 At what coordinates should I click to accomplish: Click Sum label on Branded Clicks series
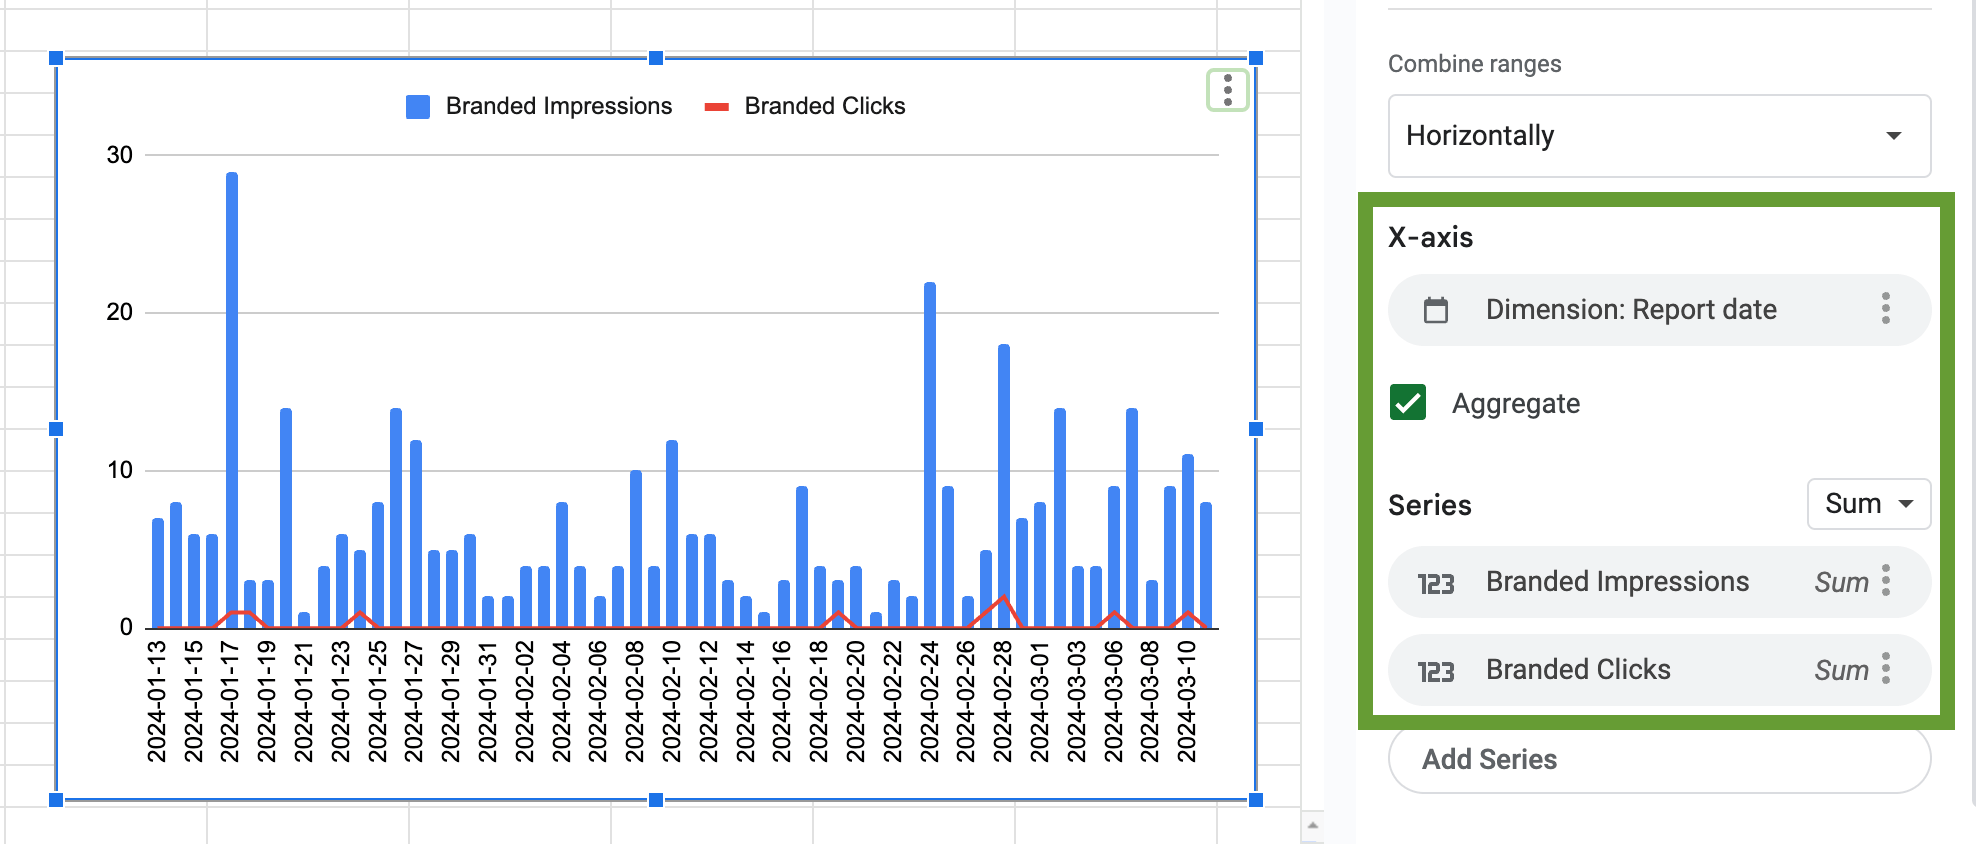point(1841,670)
